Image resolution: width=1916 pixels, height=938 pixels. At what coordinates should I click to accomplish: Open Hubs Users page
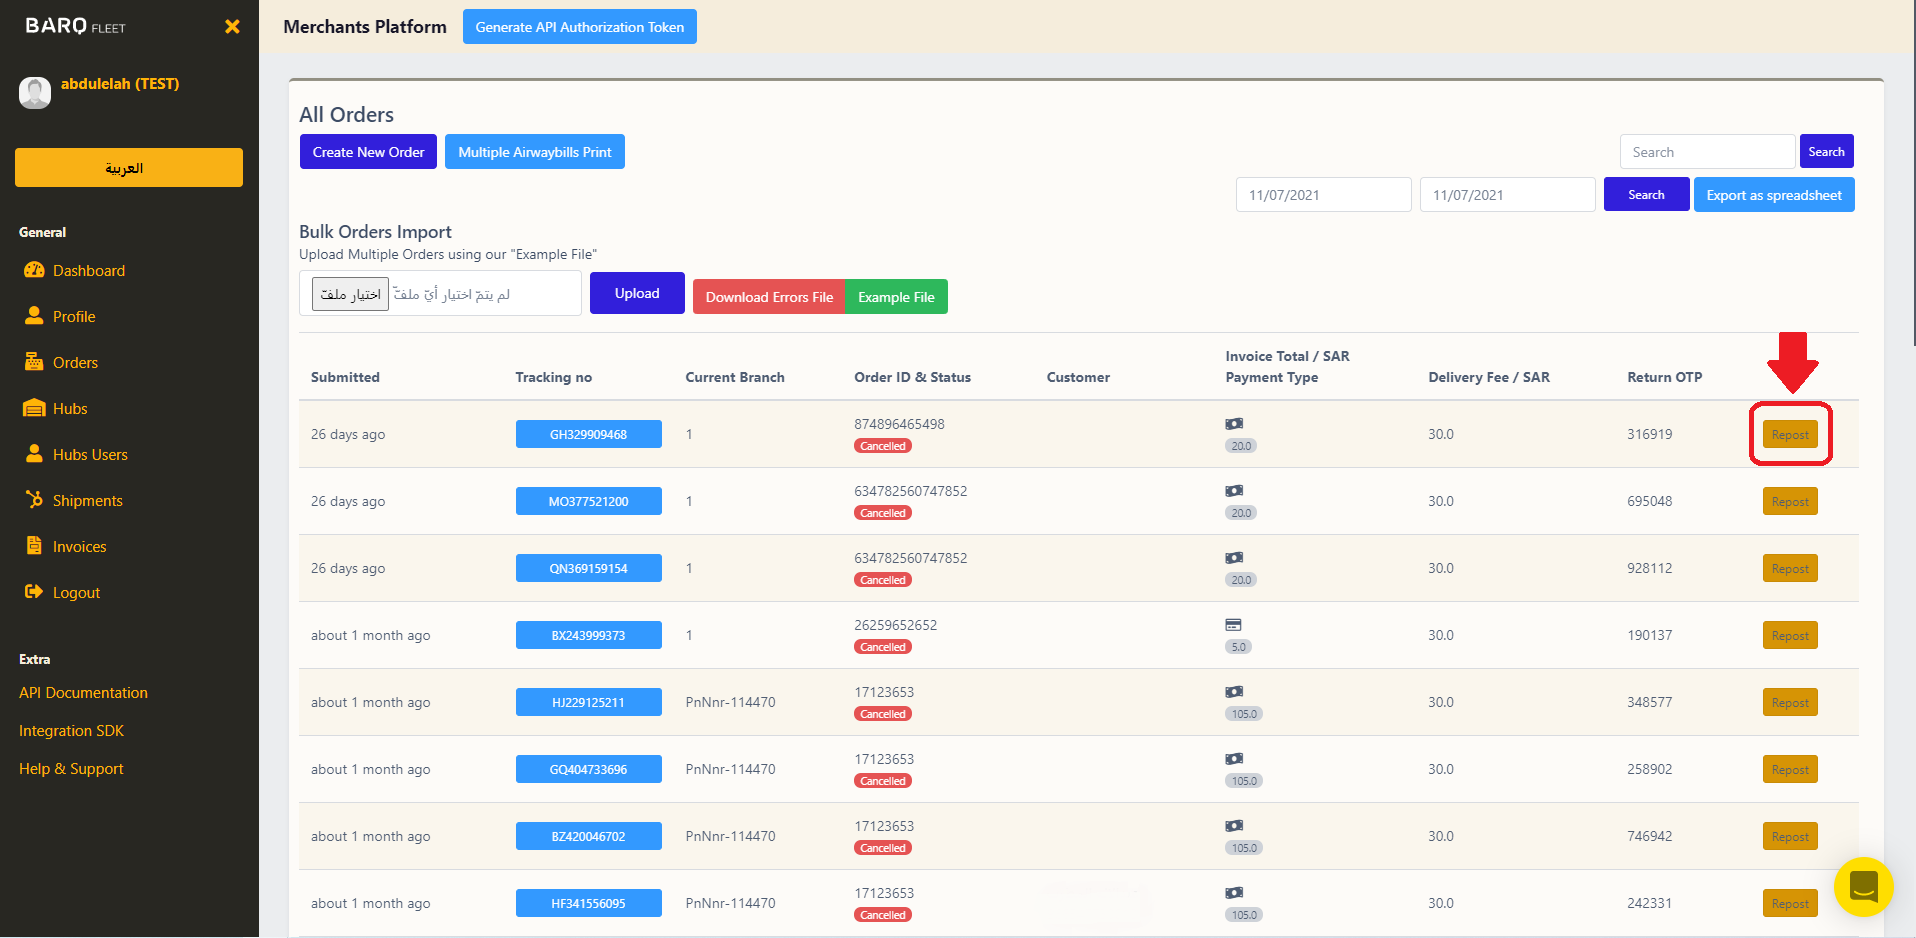pos(90,454)
